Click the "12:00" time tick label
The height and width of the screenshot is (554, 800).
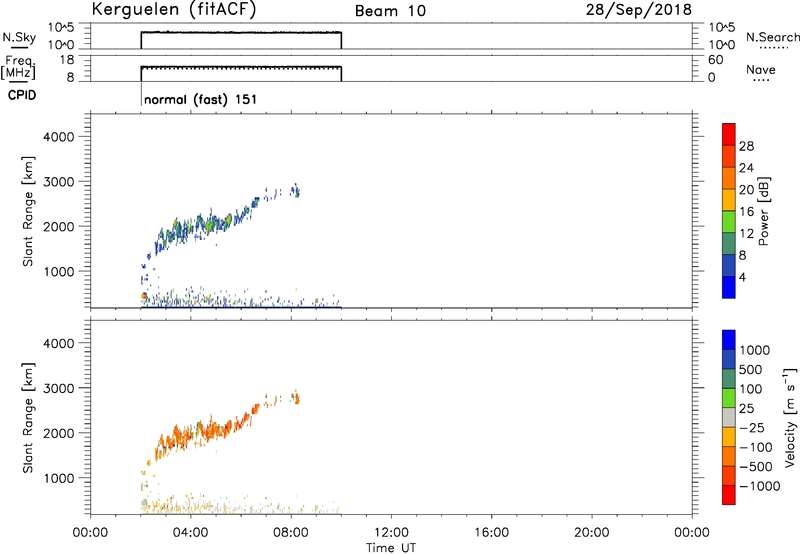(x=391, y=533)
